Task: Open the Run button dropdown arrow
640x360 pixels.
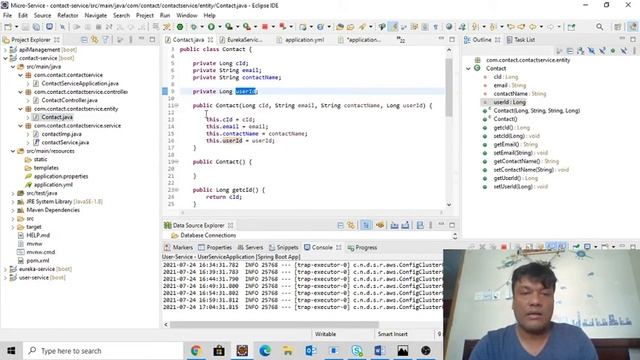Action: pos(219,27)
